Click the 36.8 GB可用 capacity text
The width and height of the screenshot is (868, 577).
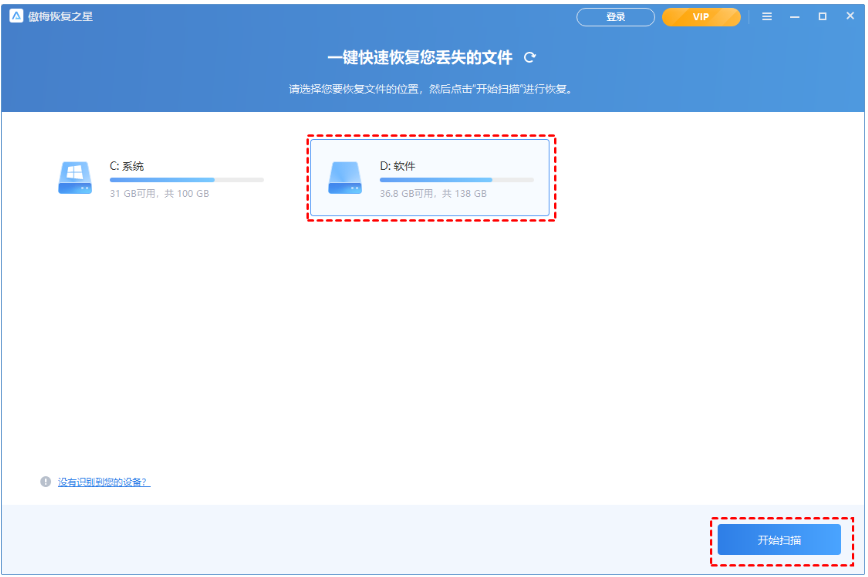point(407,193)
